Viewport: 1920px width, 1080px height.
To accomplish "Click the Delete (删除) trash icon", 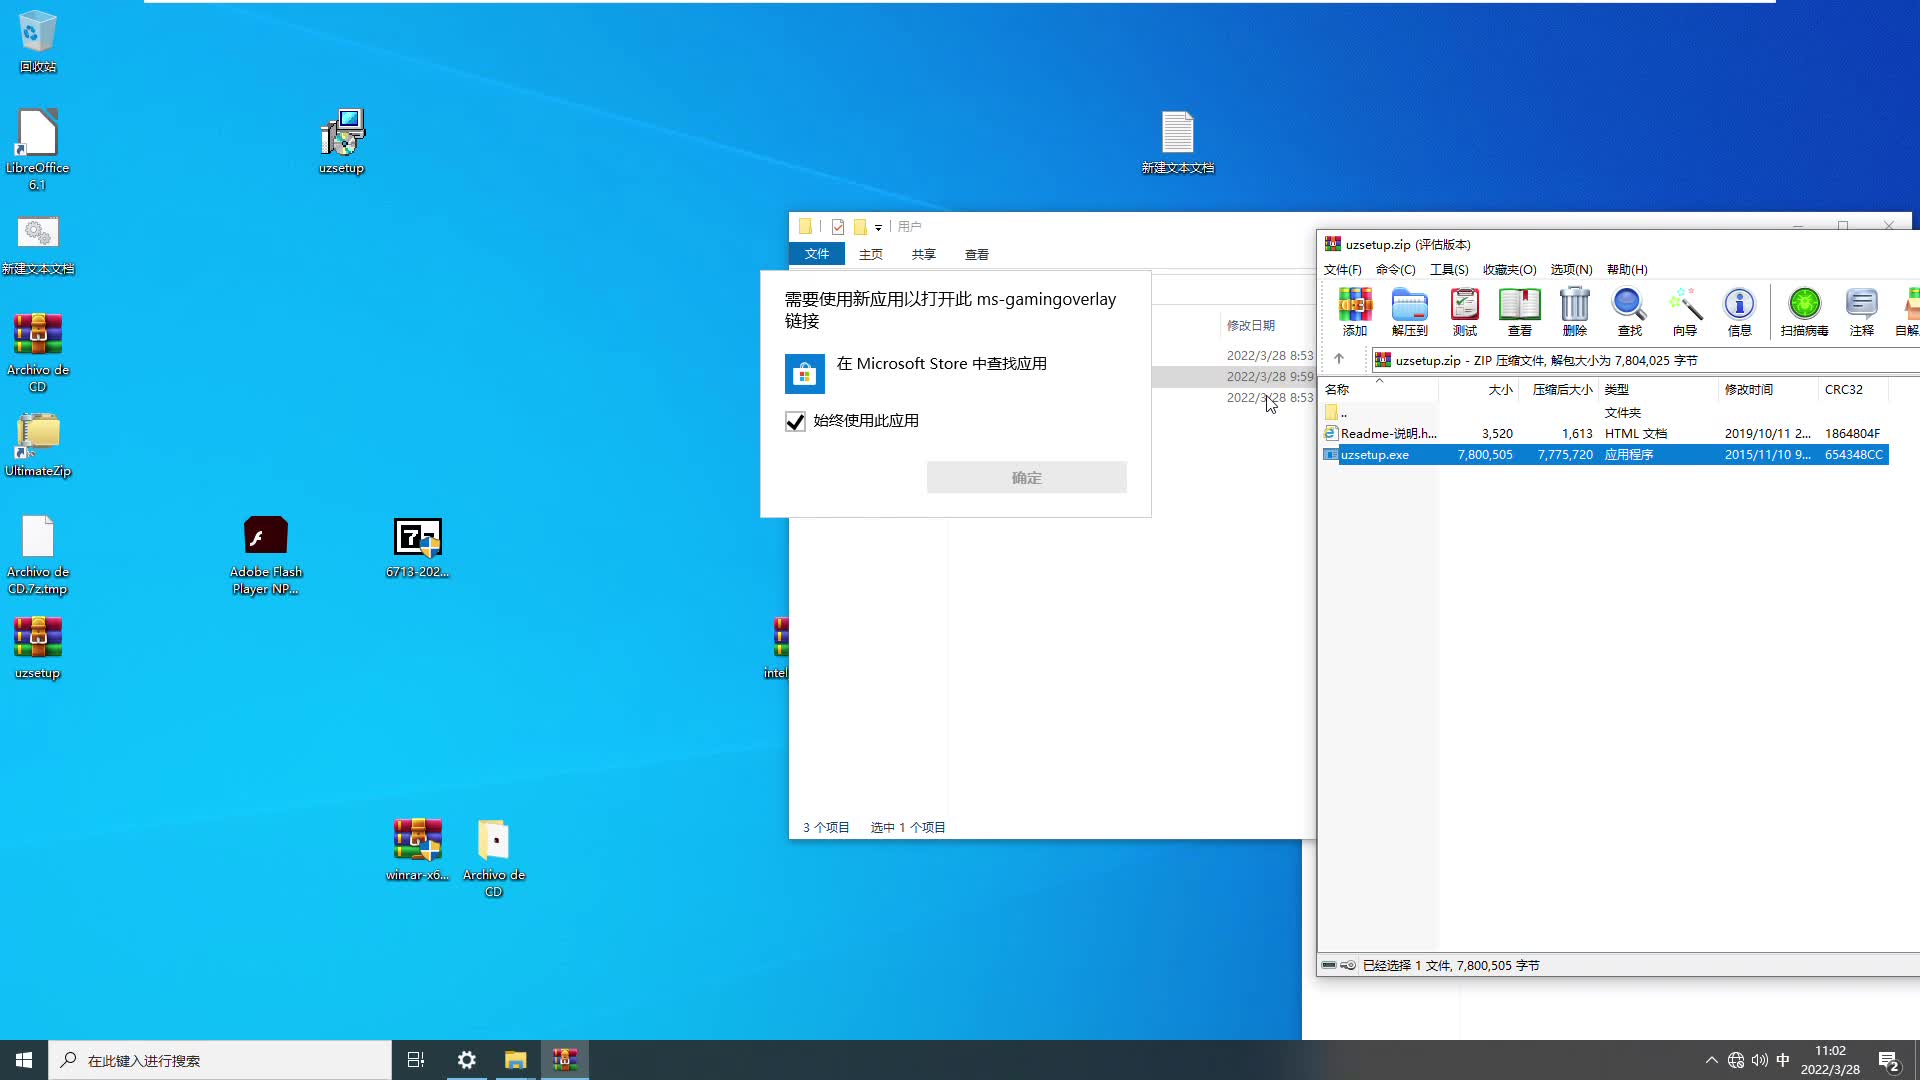I will (1575, 312).
